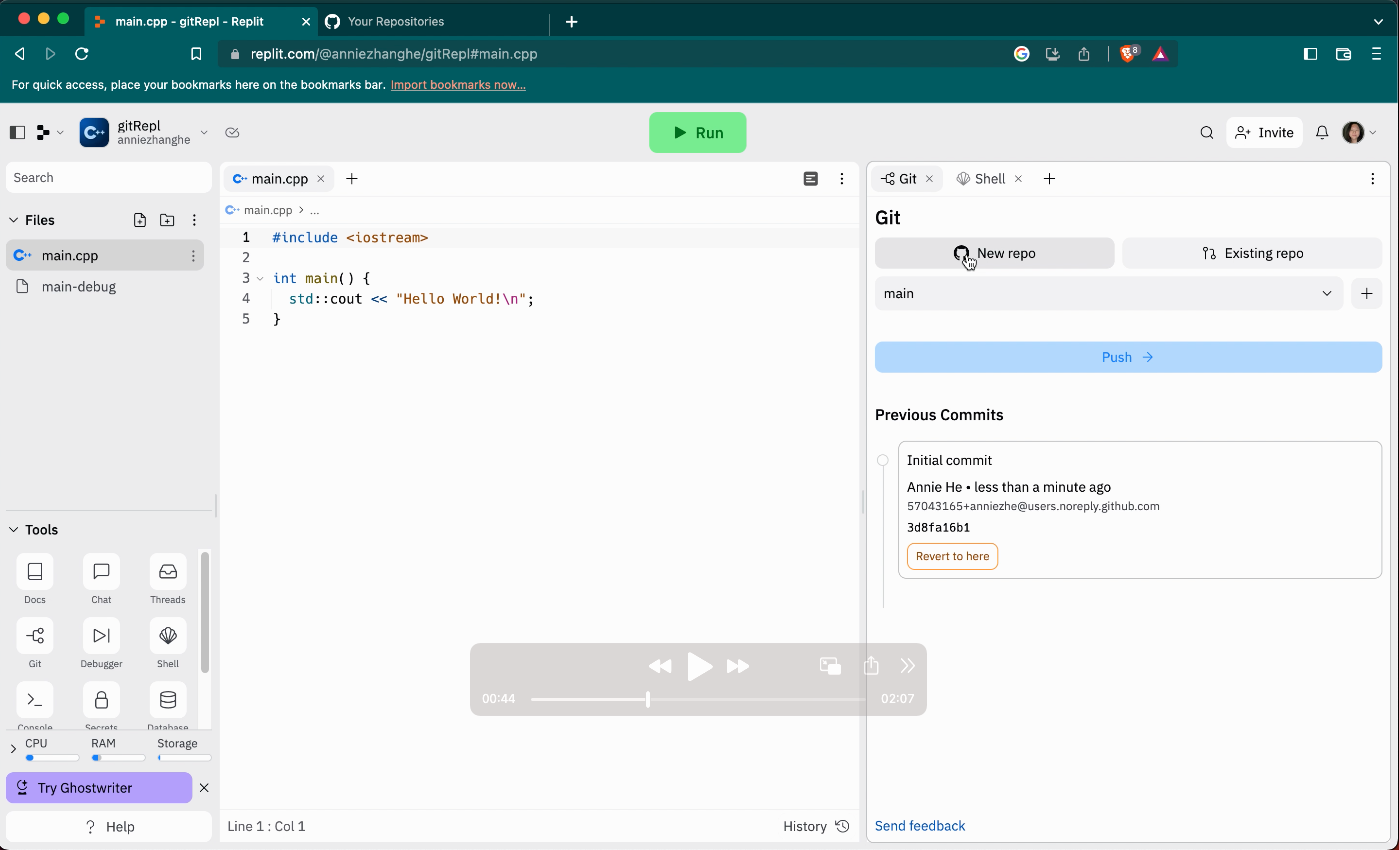This screenshot has height=850, width=1399.
Task: Click the Run button
Action: [697, 132]
